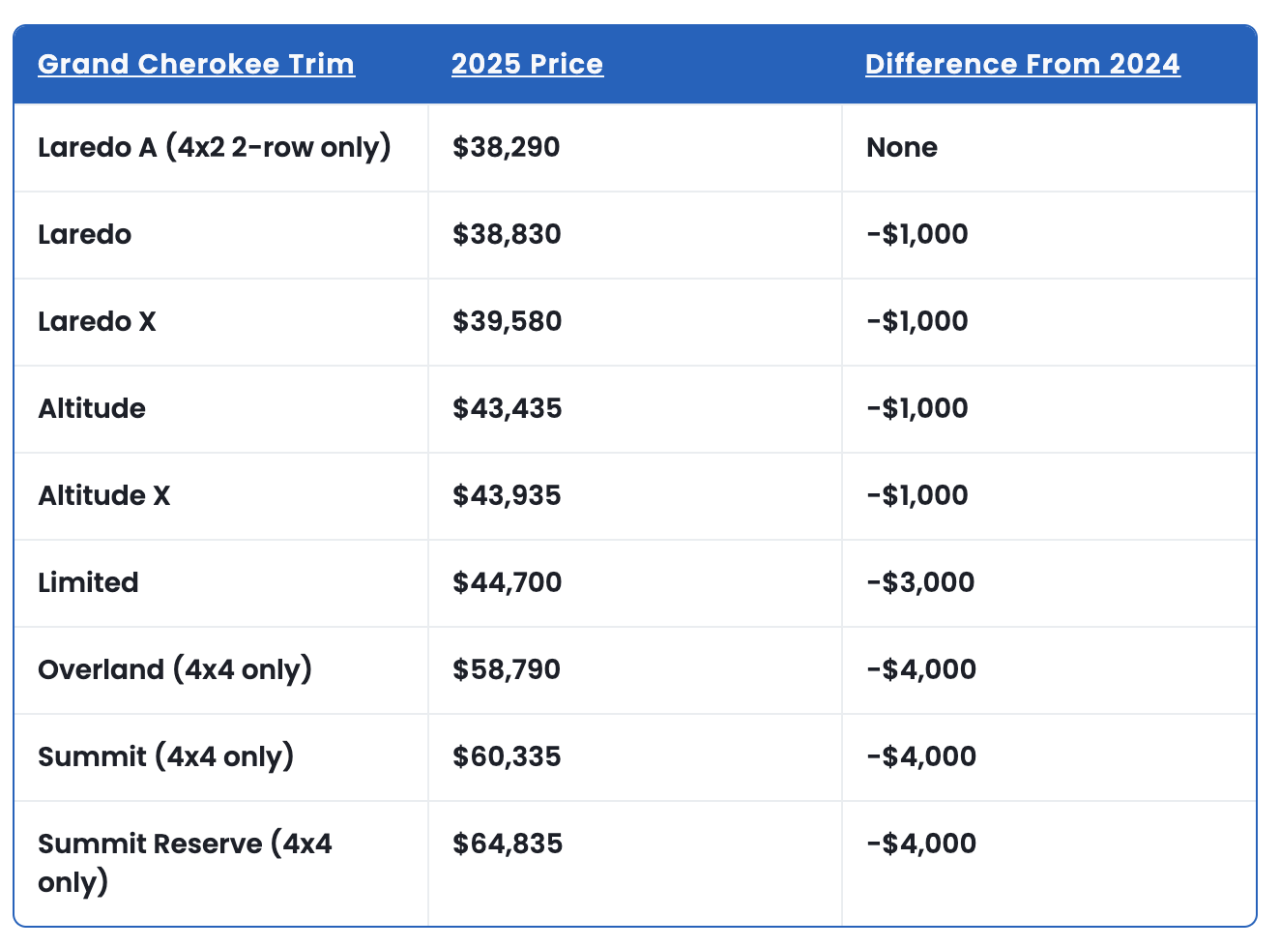
Task: Click the $60,335 price value
Action: click(507, 757)
